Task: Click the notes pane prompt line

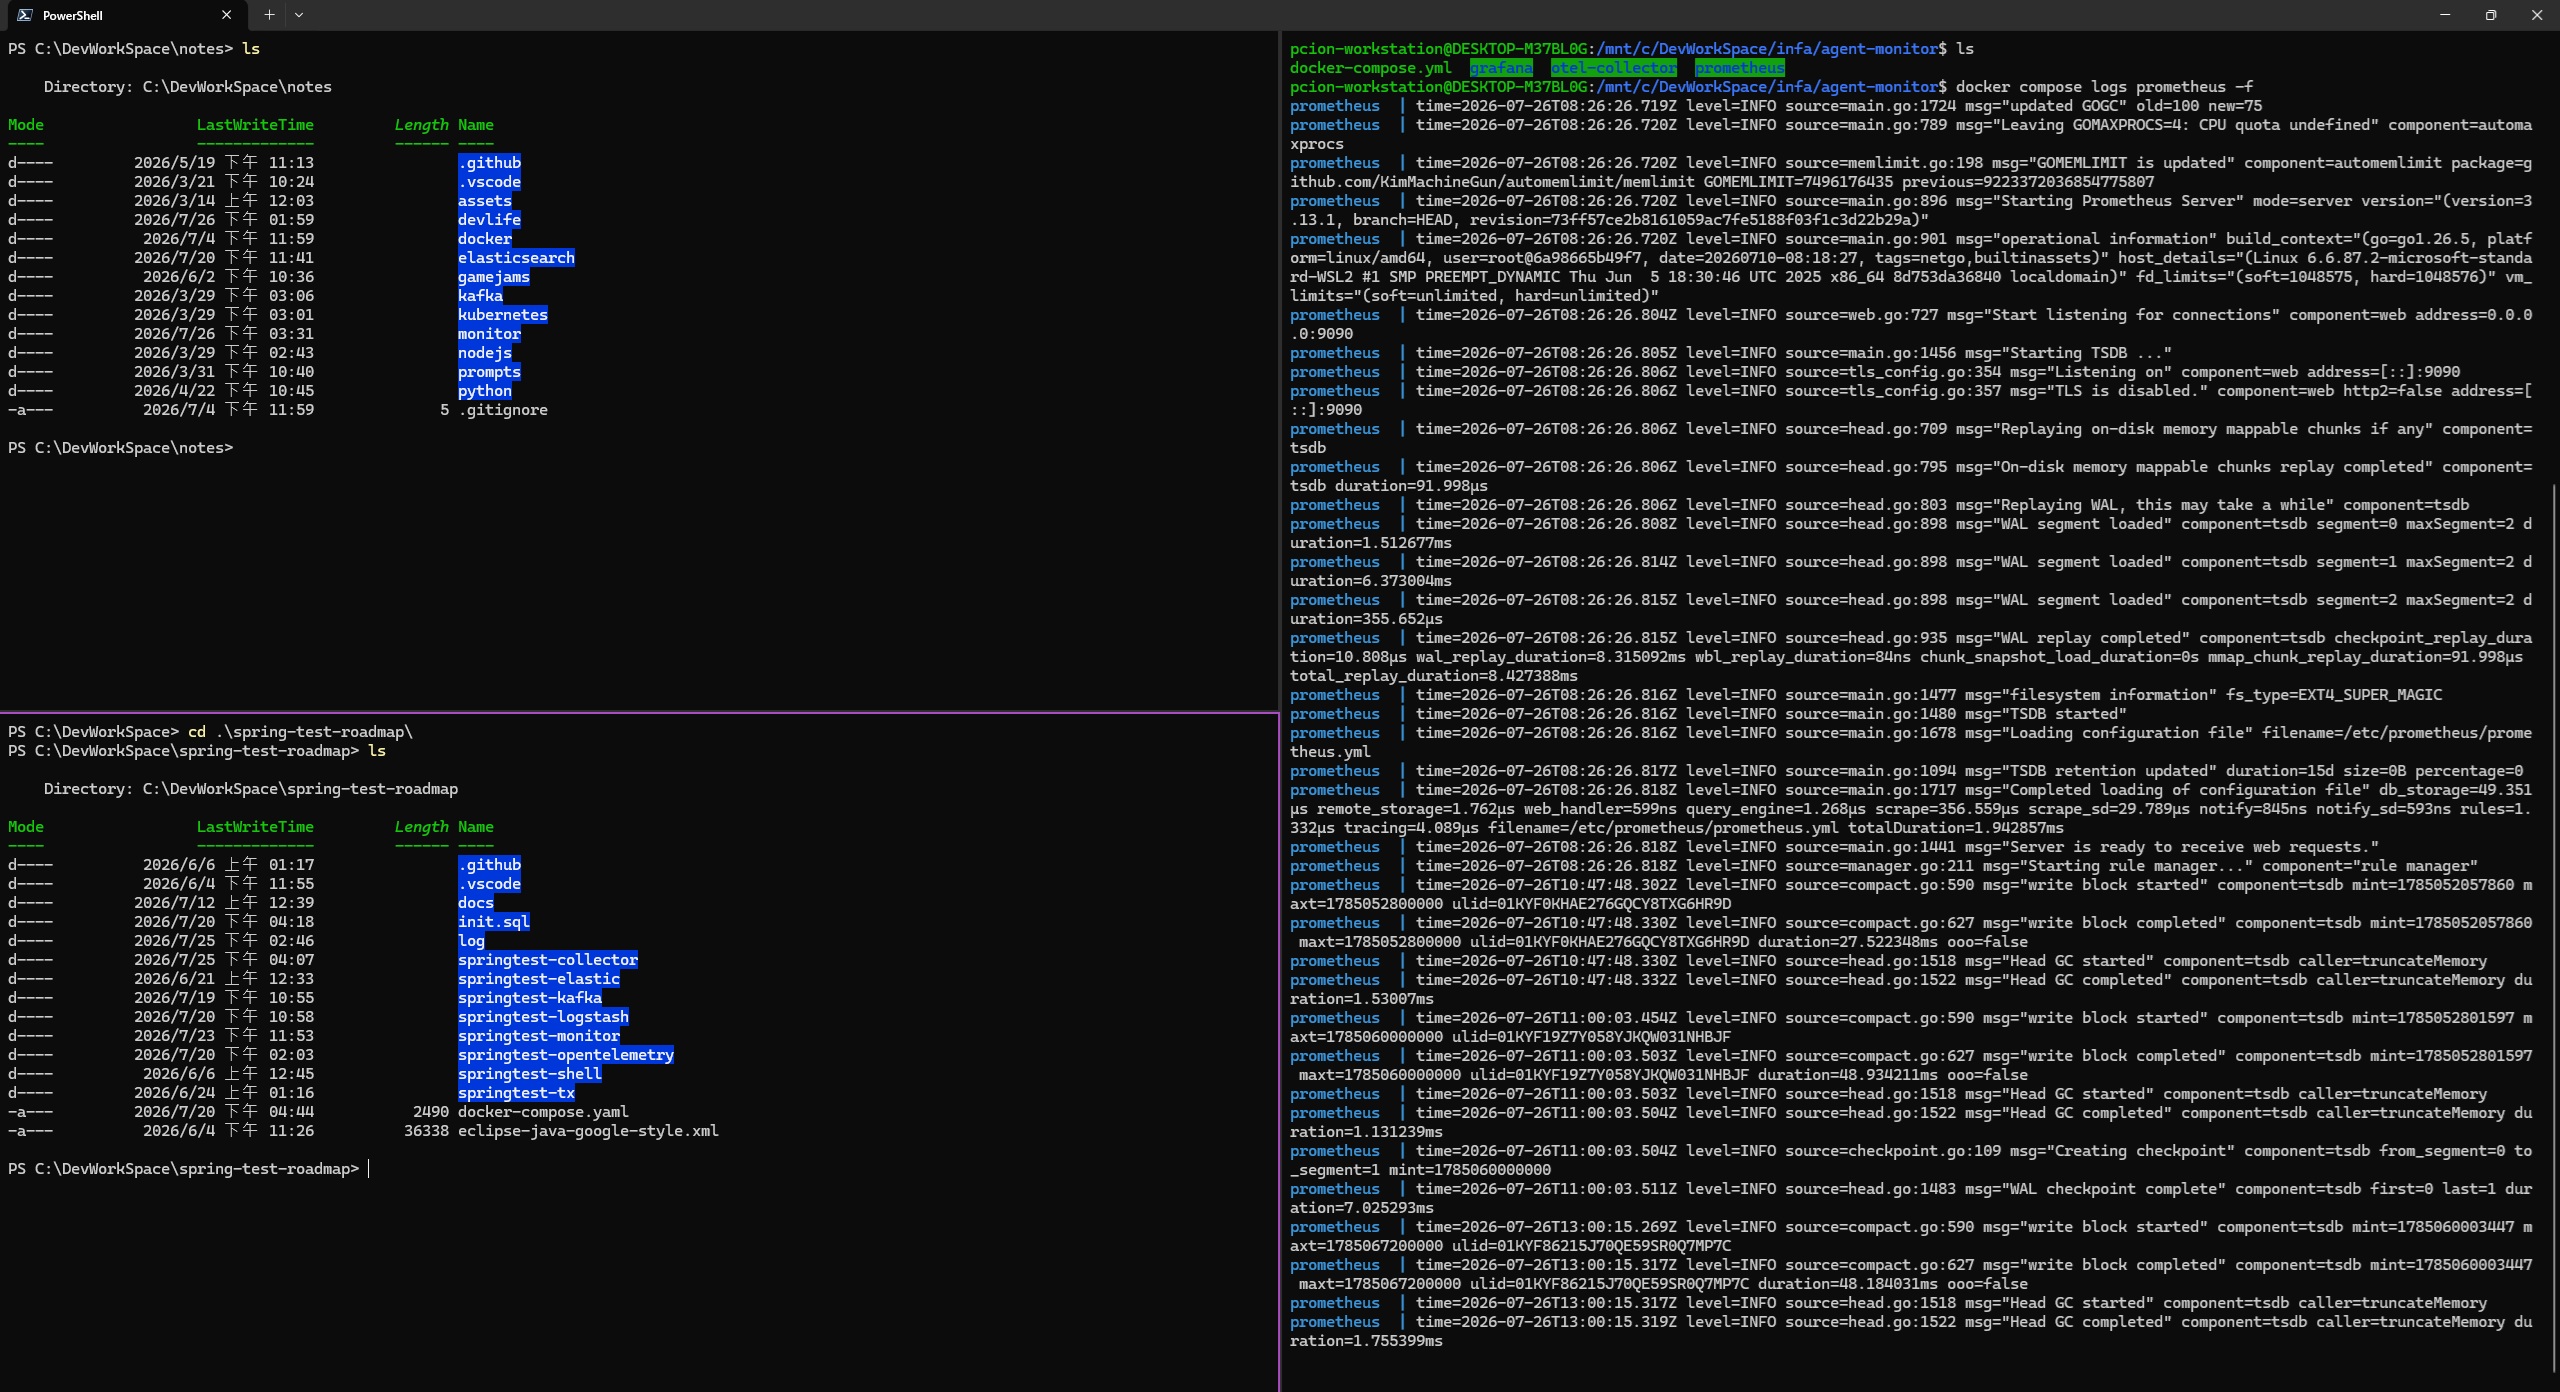Action: click(x=120, y=448)
